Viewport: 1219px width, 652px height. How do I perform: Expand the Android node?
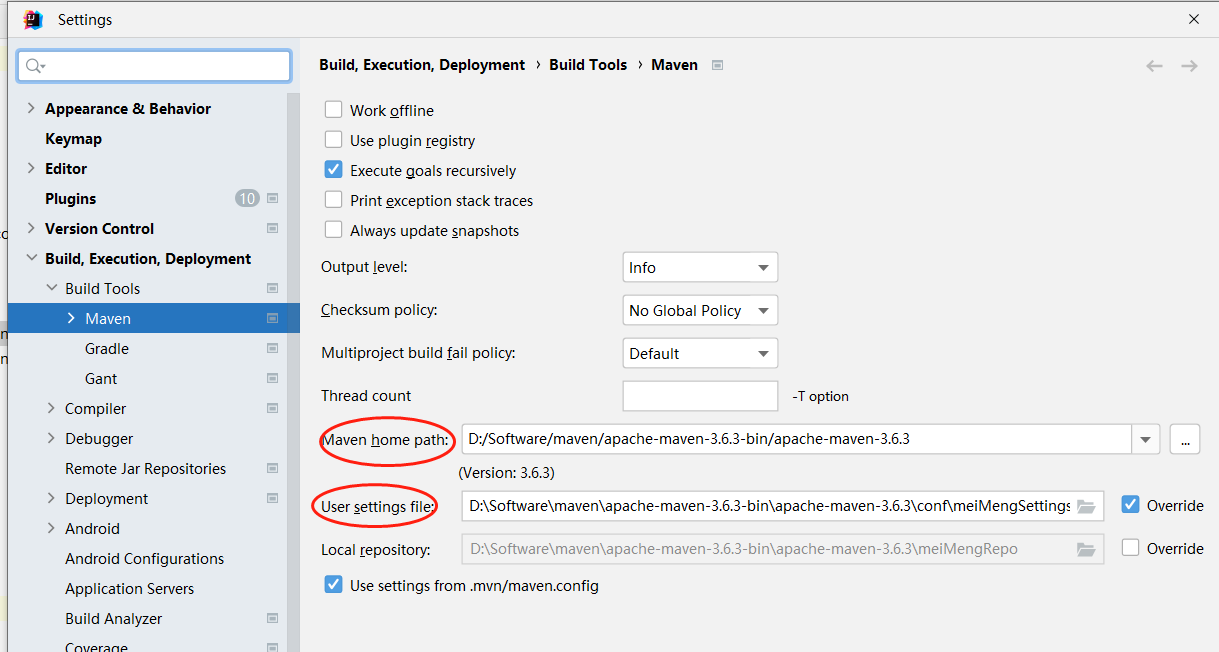coord(51,528)
